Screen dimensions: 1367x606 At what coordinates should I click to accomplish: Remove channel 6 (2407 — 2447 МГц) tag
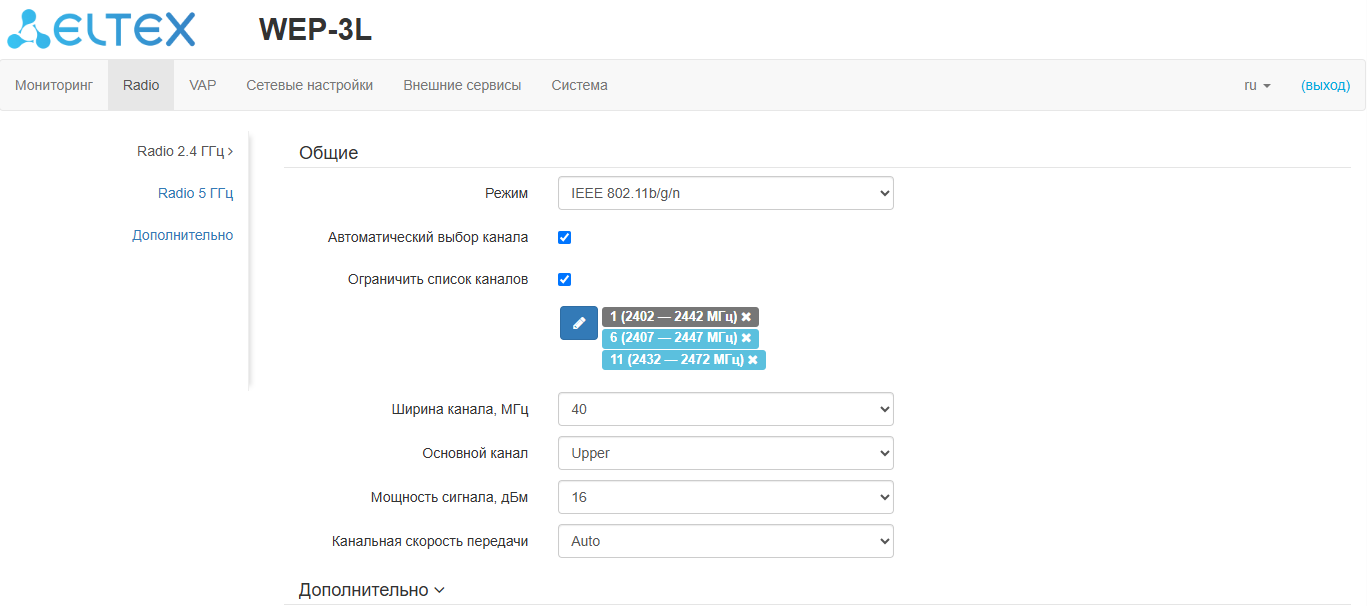tap(746, 338)
